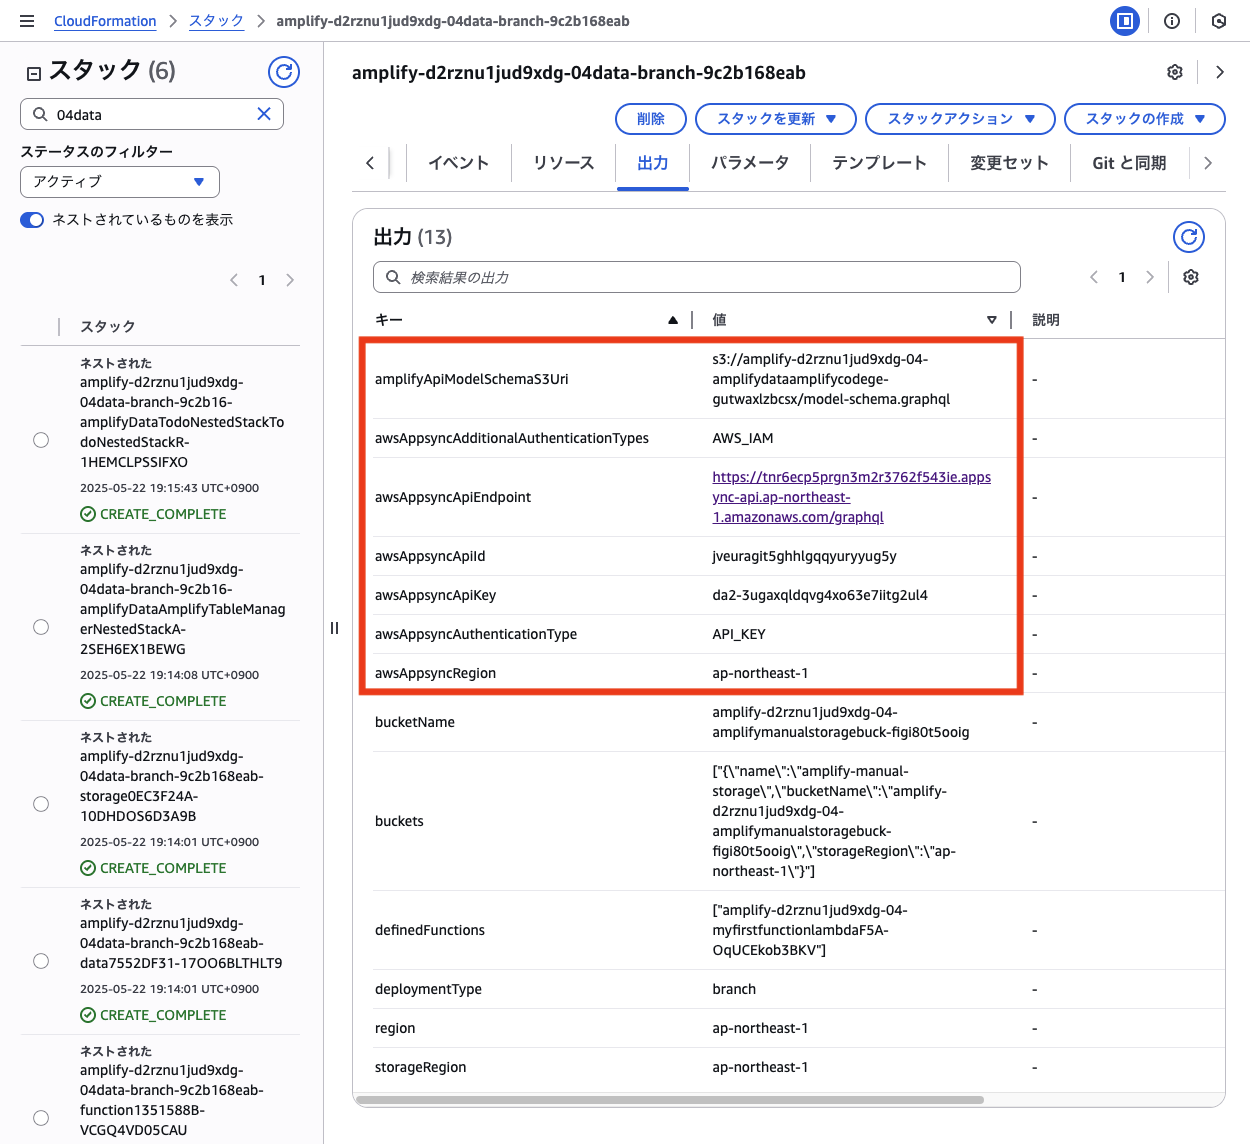Click the amplifyApiModelSchemaS3Uri key cell

click(472, 379)
